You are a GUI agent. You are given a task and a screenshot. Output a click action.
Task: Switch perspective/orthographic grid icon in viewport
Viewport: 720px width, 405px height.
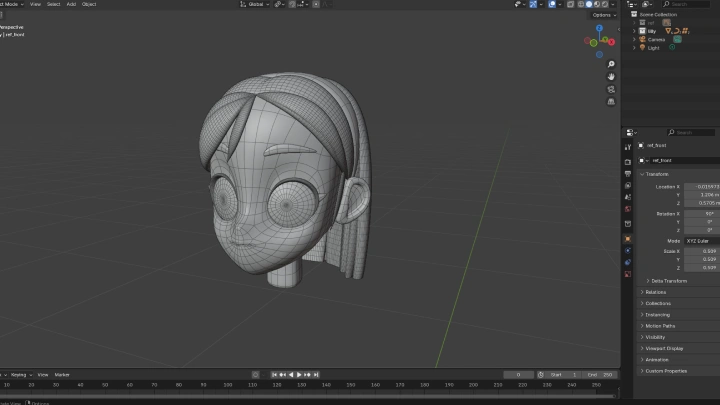pyautogui.click(x=611, y=101)
